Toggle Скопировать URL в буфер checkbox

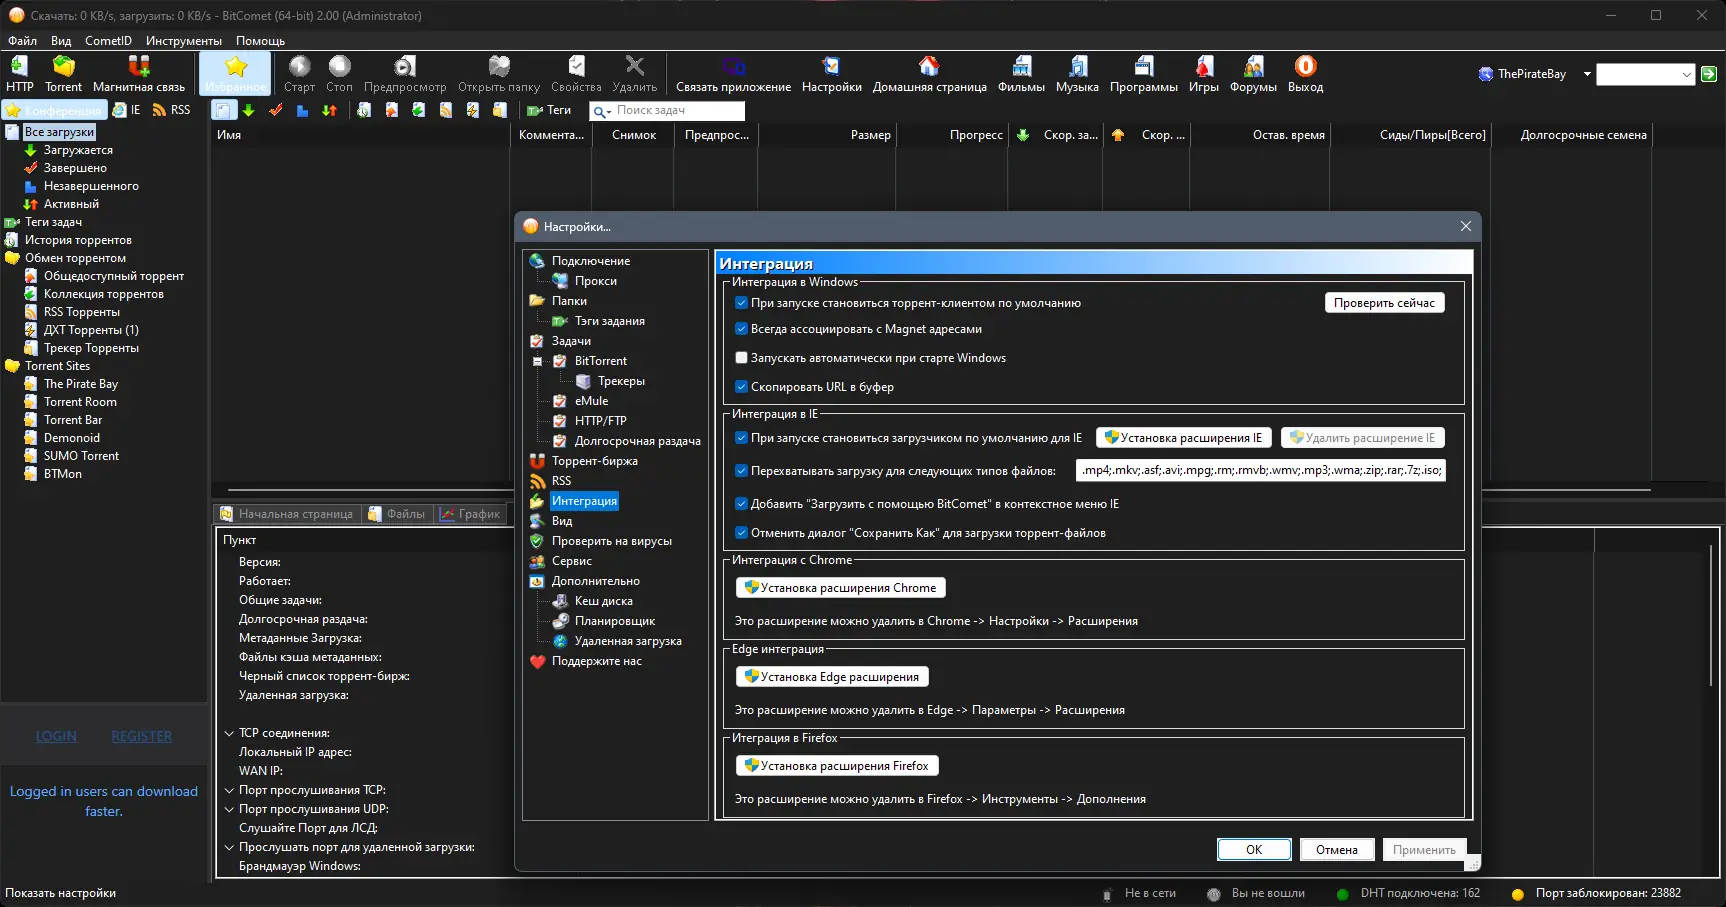coord(741,387)
